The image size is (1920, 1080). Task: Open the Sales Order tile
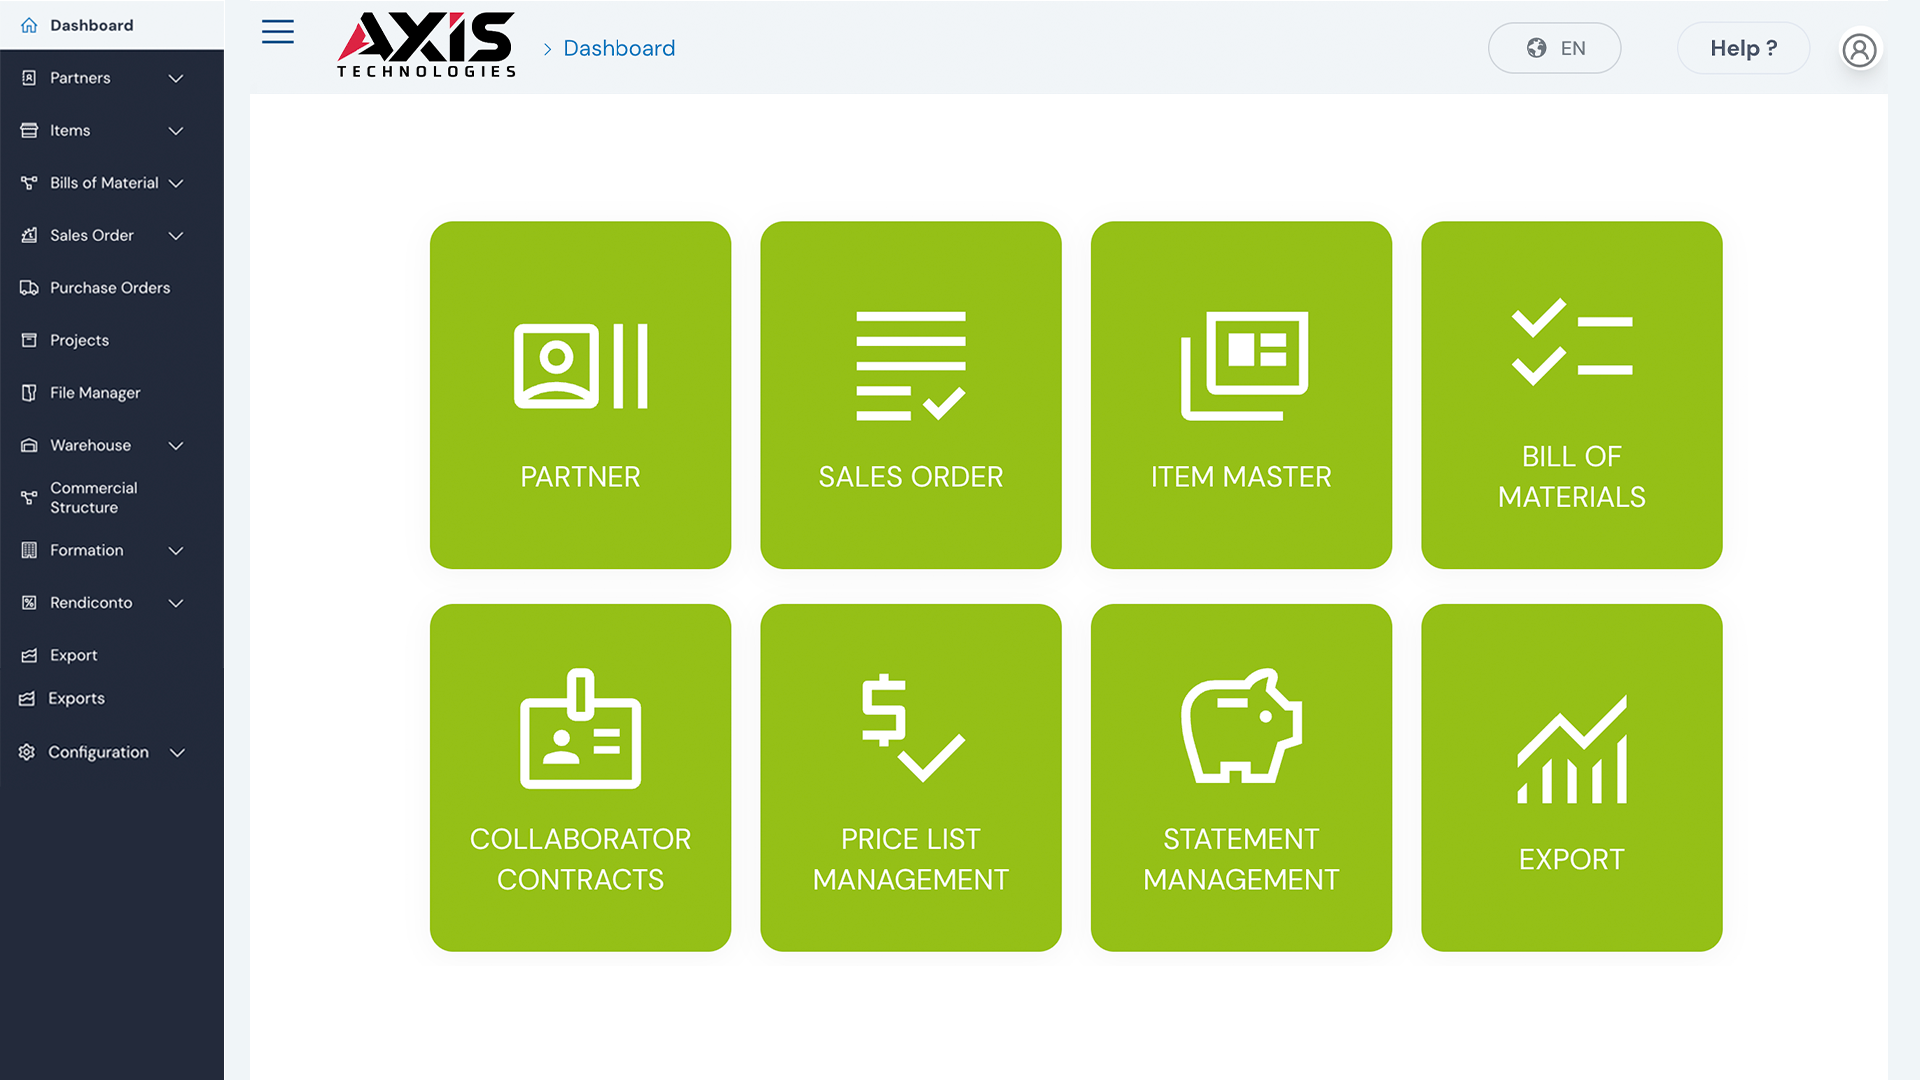[910, 395]
